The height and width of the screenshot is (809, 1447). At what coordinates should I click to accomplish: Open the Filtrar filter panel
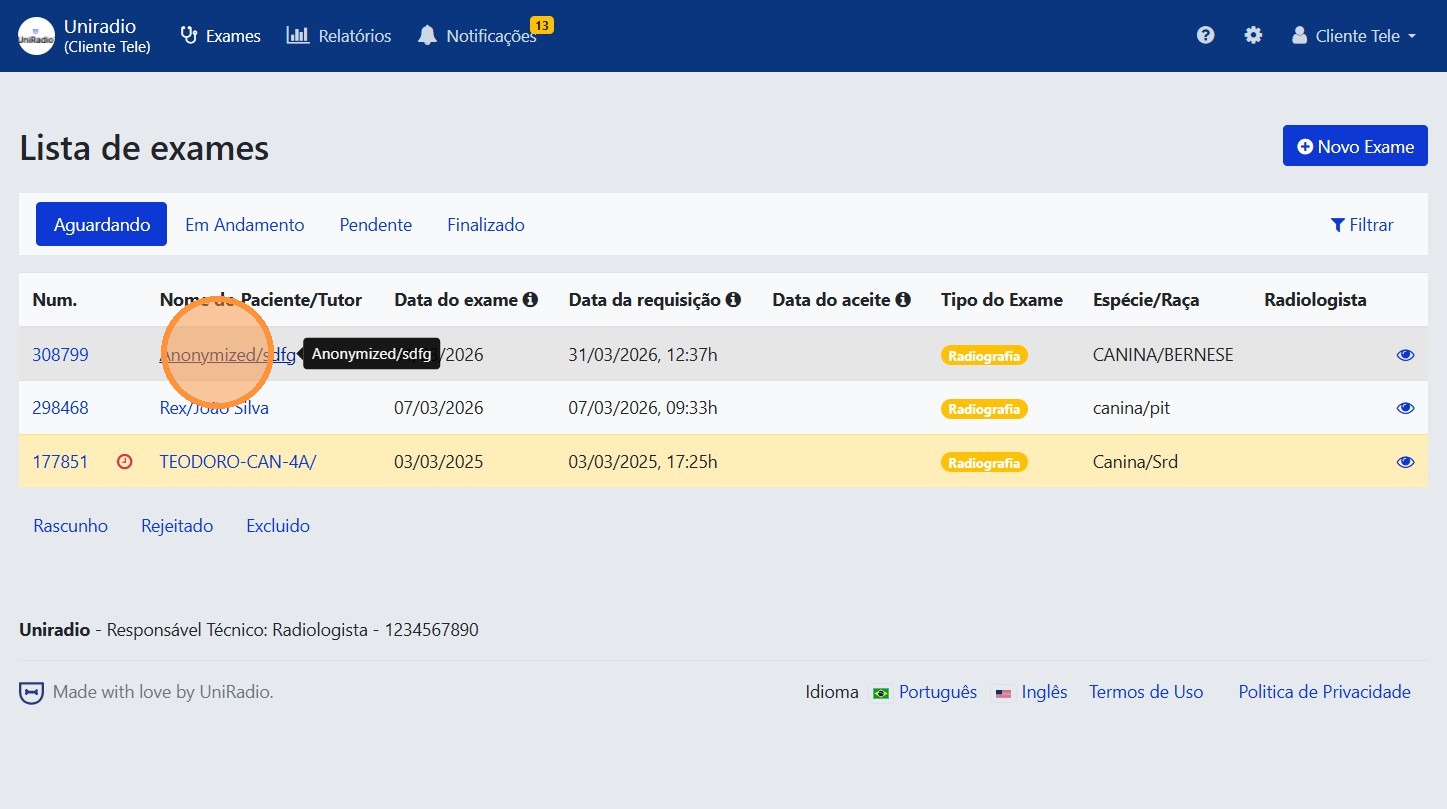1361,225
